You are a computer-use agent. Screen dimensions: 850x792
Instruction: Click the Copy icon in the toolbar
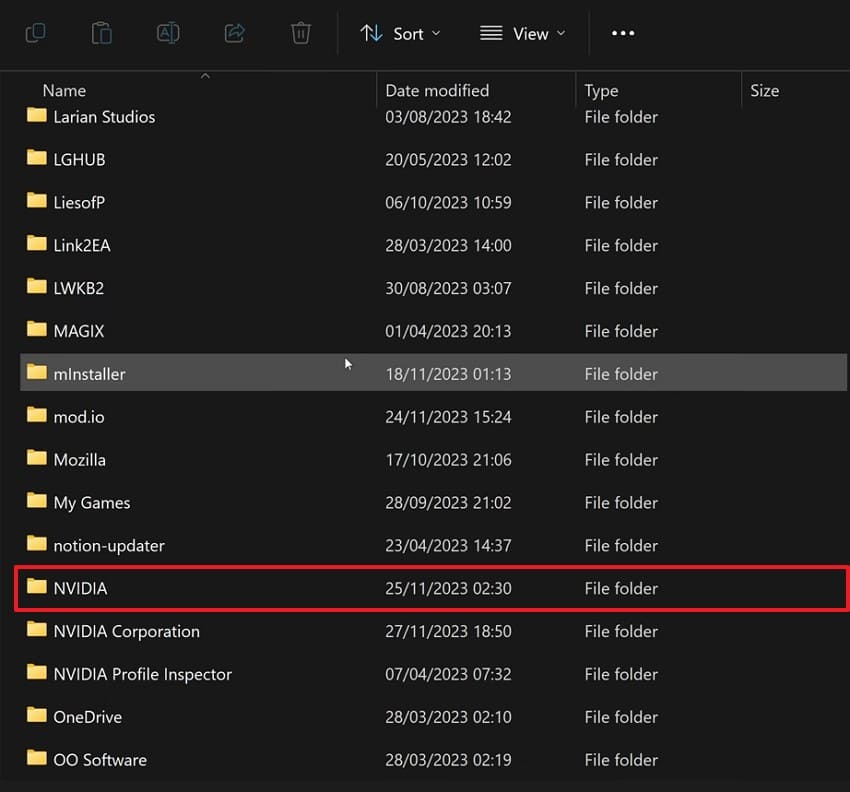click(x=36, y=33)
